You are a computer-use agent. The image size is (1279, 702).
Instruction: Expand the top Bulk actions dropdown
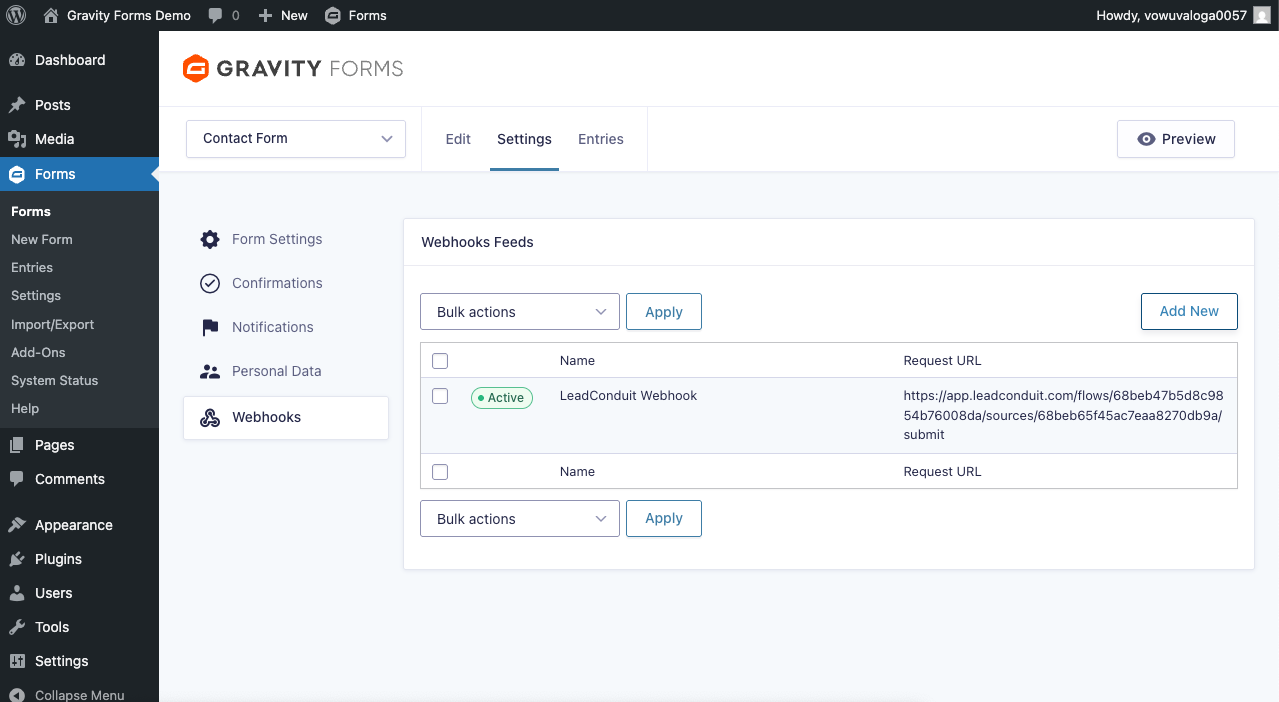click(x=520, y=312)
